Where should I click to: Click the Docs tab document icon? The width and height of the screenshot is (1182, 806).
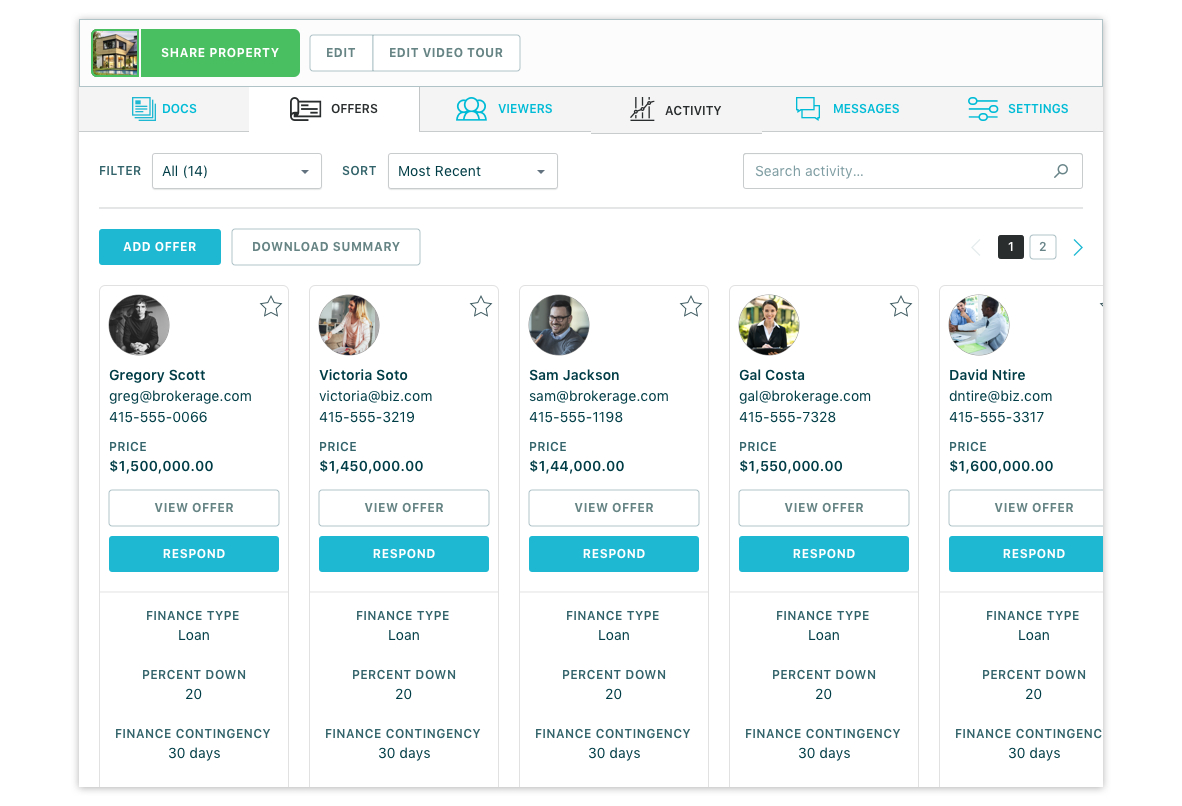[143, 109]
